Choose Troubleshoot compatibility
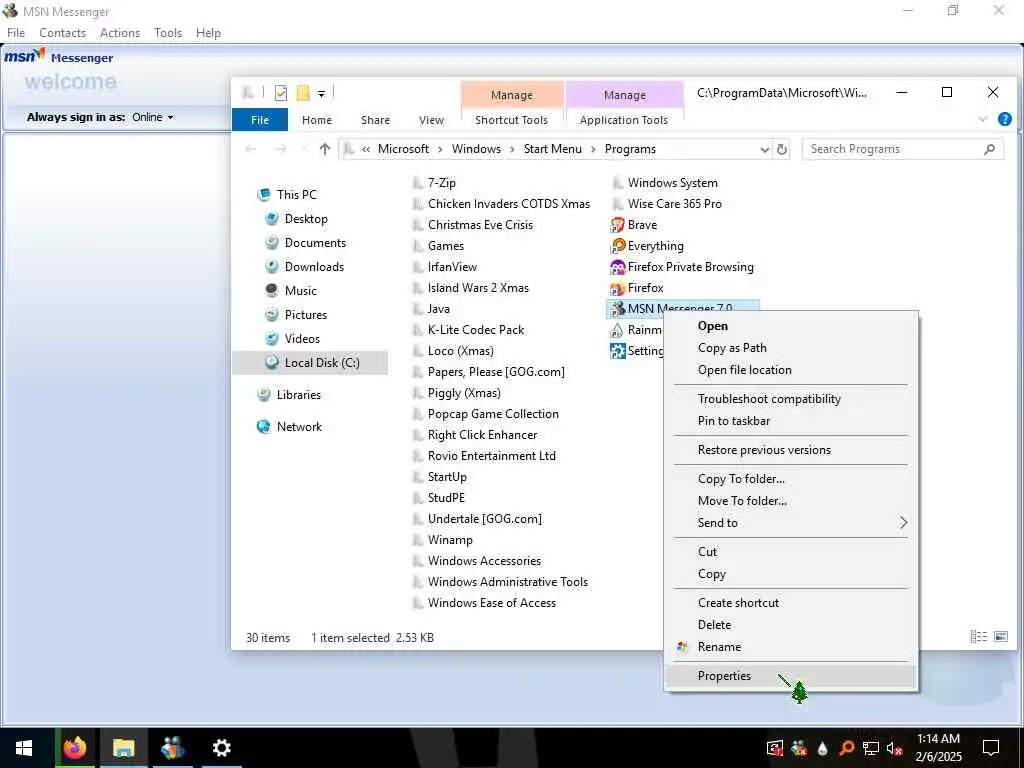The width and height of the screenshot is (1024, 768). (790, 399)
